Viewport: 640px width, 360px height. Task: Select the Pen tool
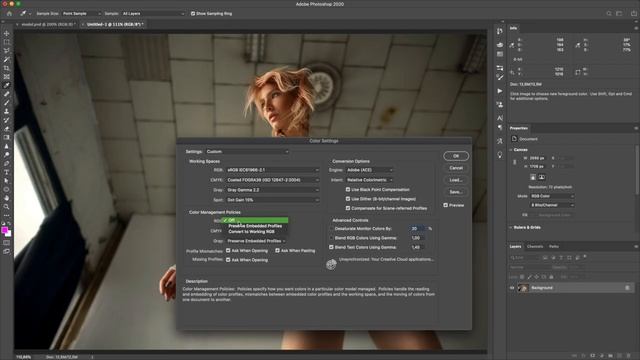pyautogui.click(x=7, y=163)
